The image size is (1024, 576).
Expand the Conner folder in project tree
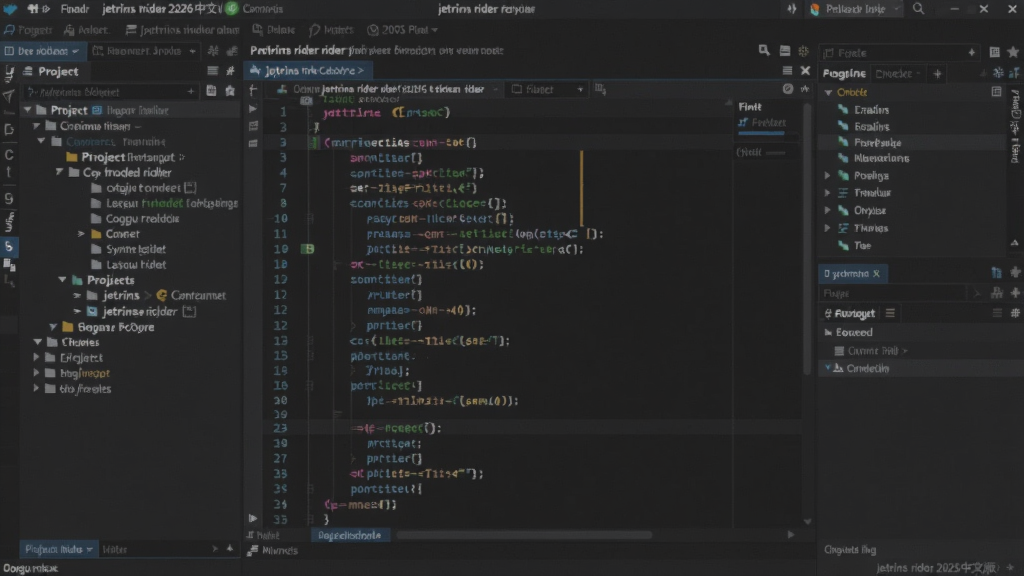[82, 234]
